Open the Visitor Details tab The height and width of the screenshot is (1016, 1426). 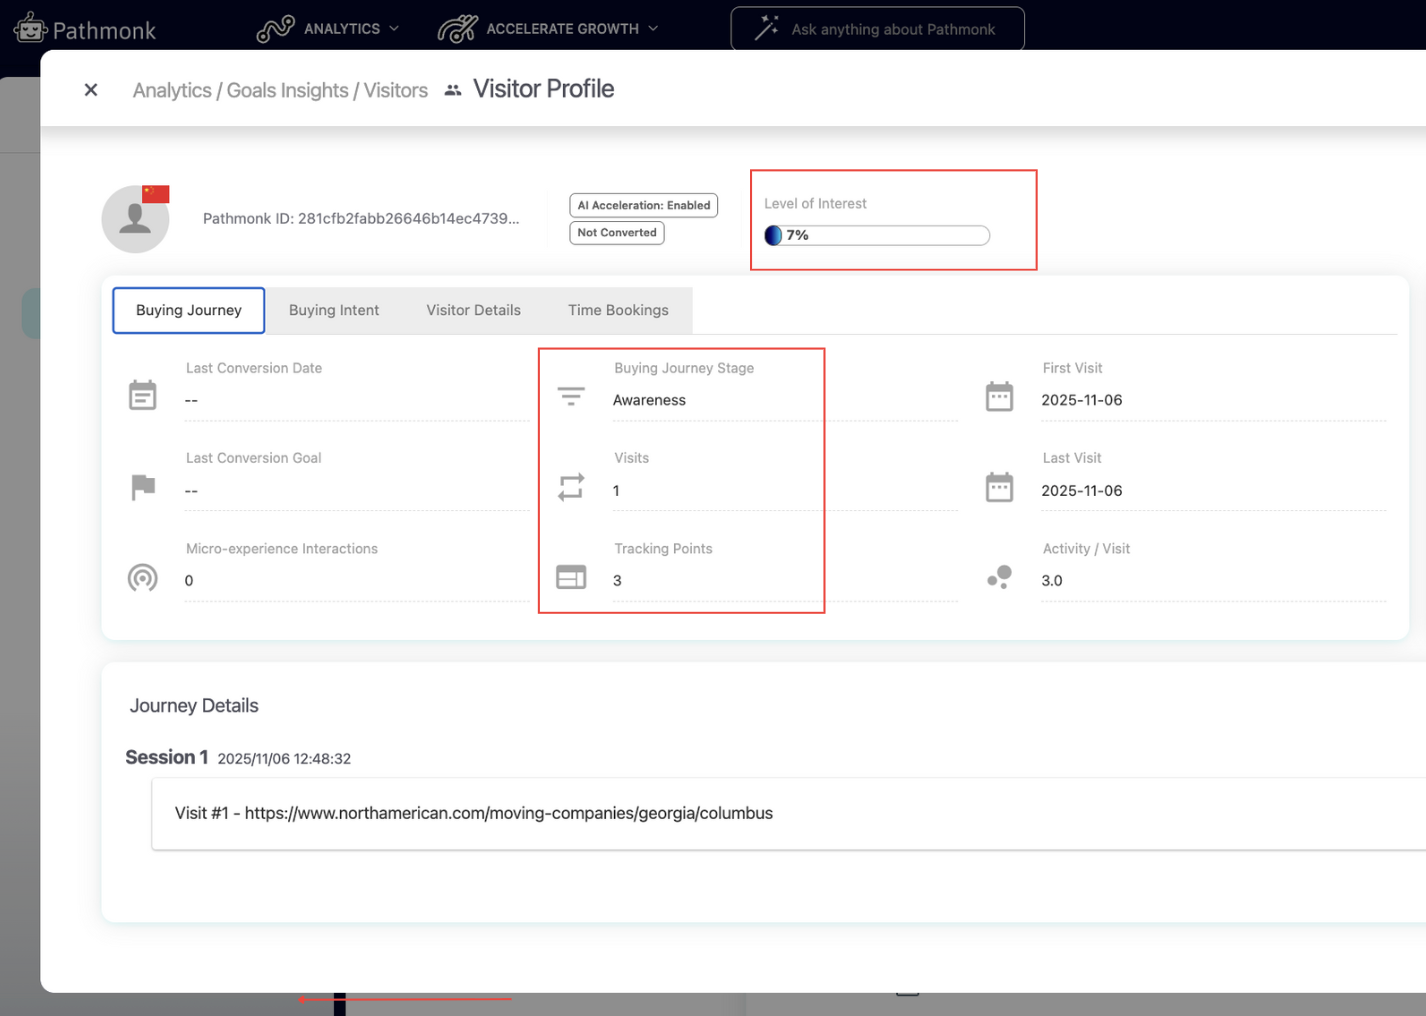(474, 310)
